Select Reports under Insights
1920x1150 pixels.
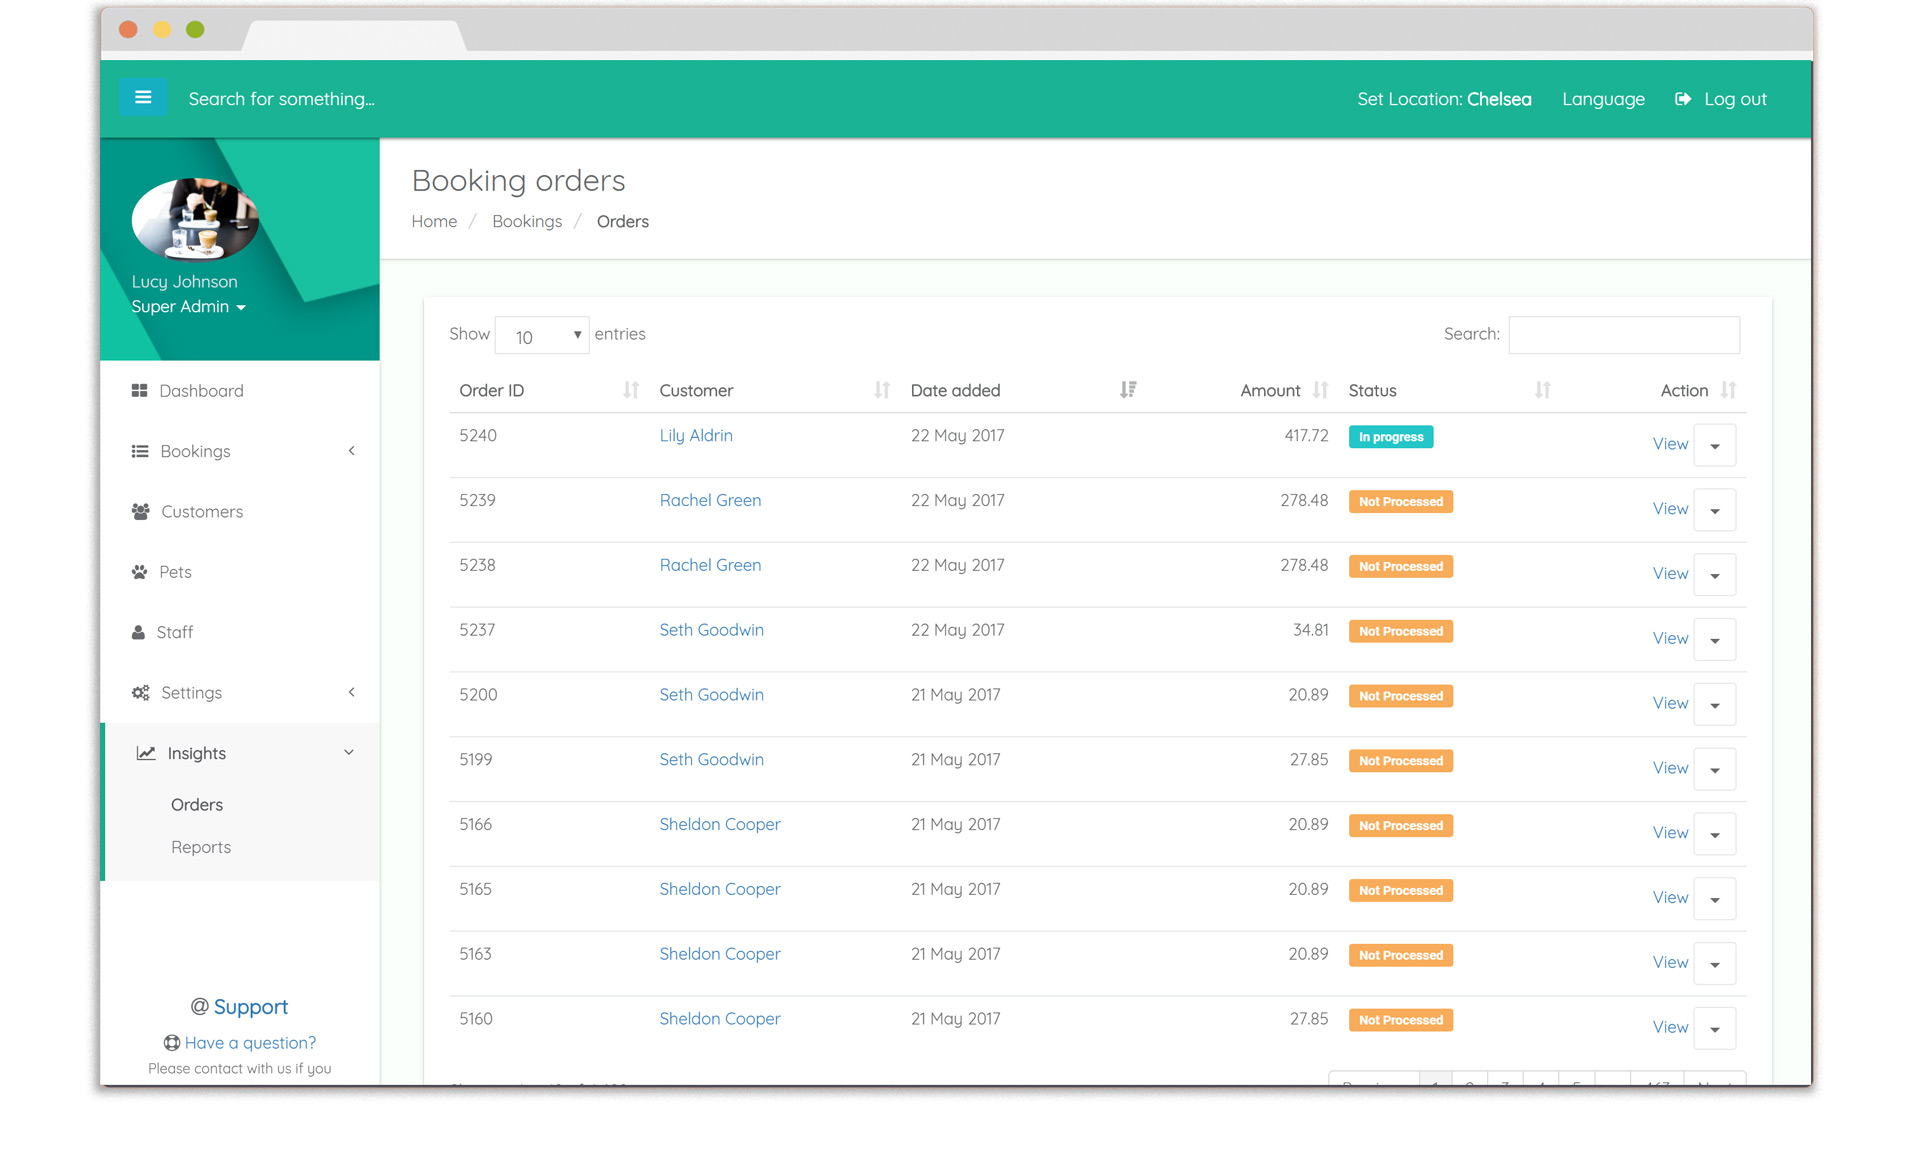[x=201, y=847]
